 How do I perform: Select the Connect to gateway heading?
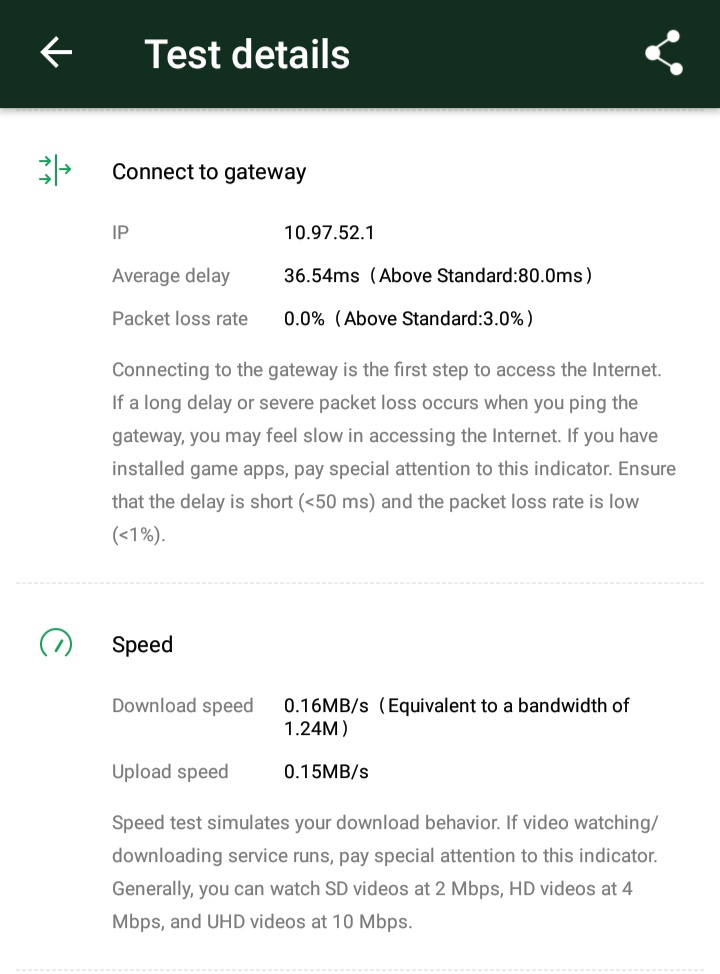pos(209,172)
